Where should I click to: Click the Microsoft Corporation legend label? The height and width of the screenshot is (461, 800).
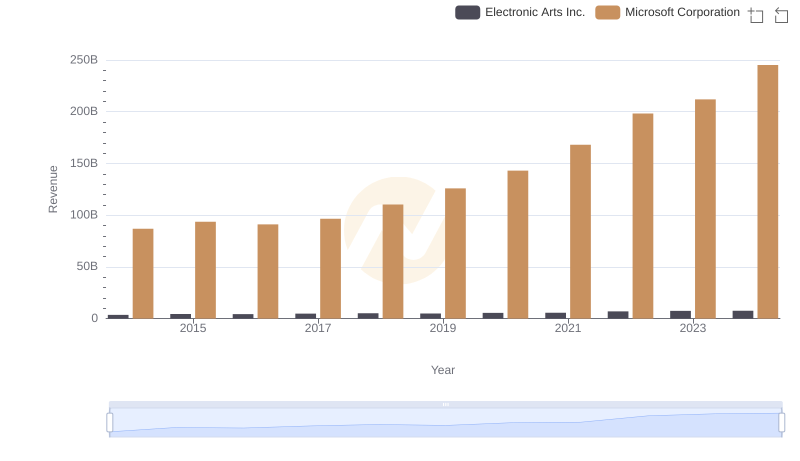click(682, 12)
